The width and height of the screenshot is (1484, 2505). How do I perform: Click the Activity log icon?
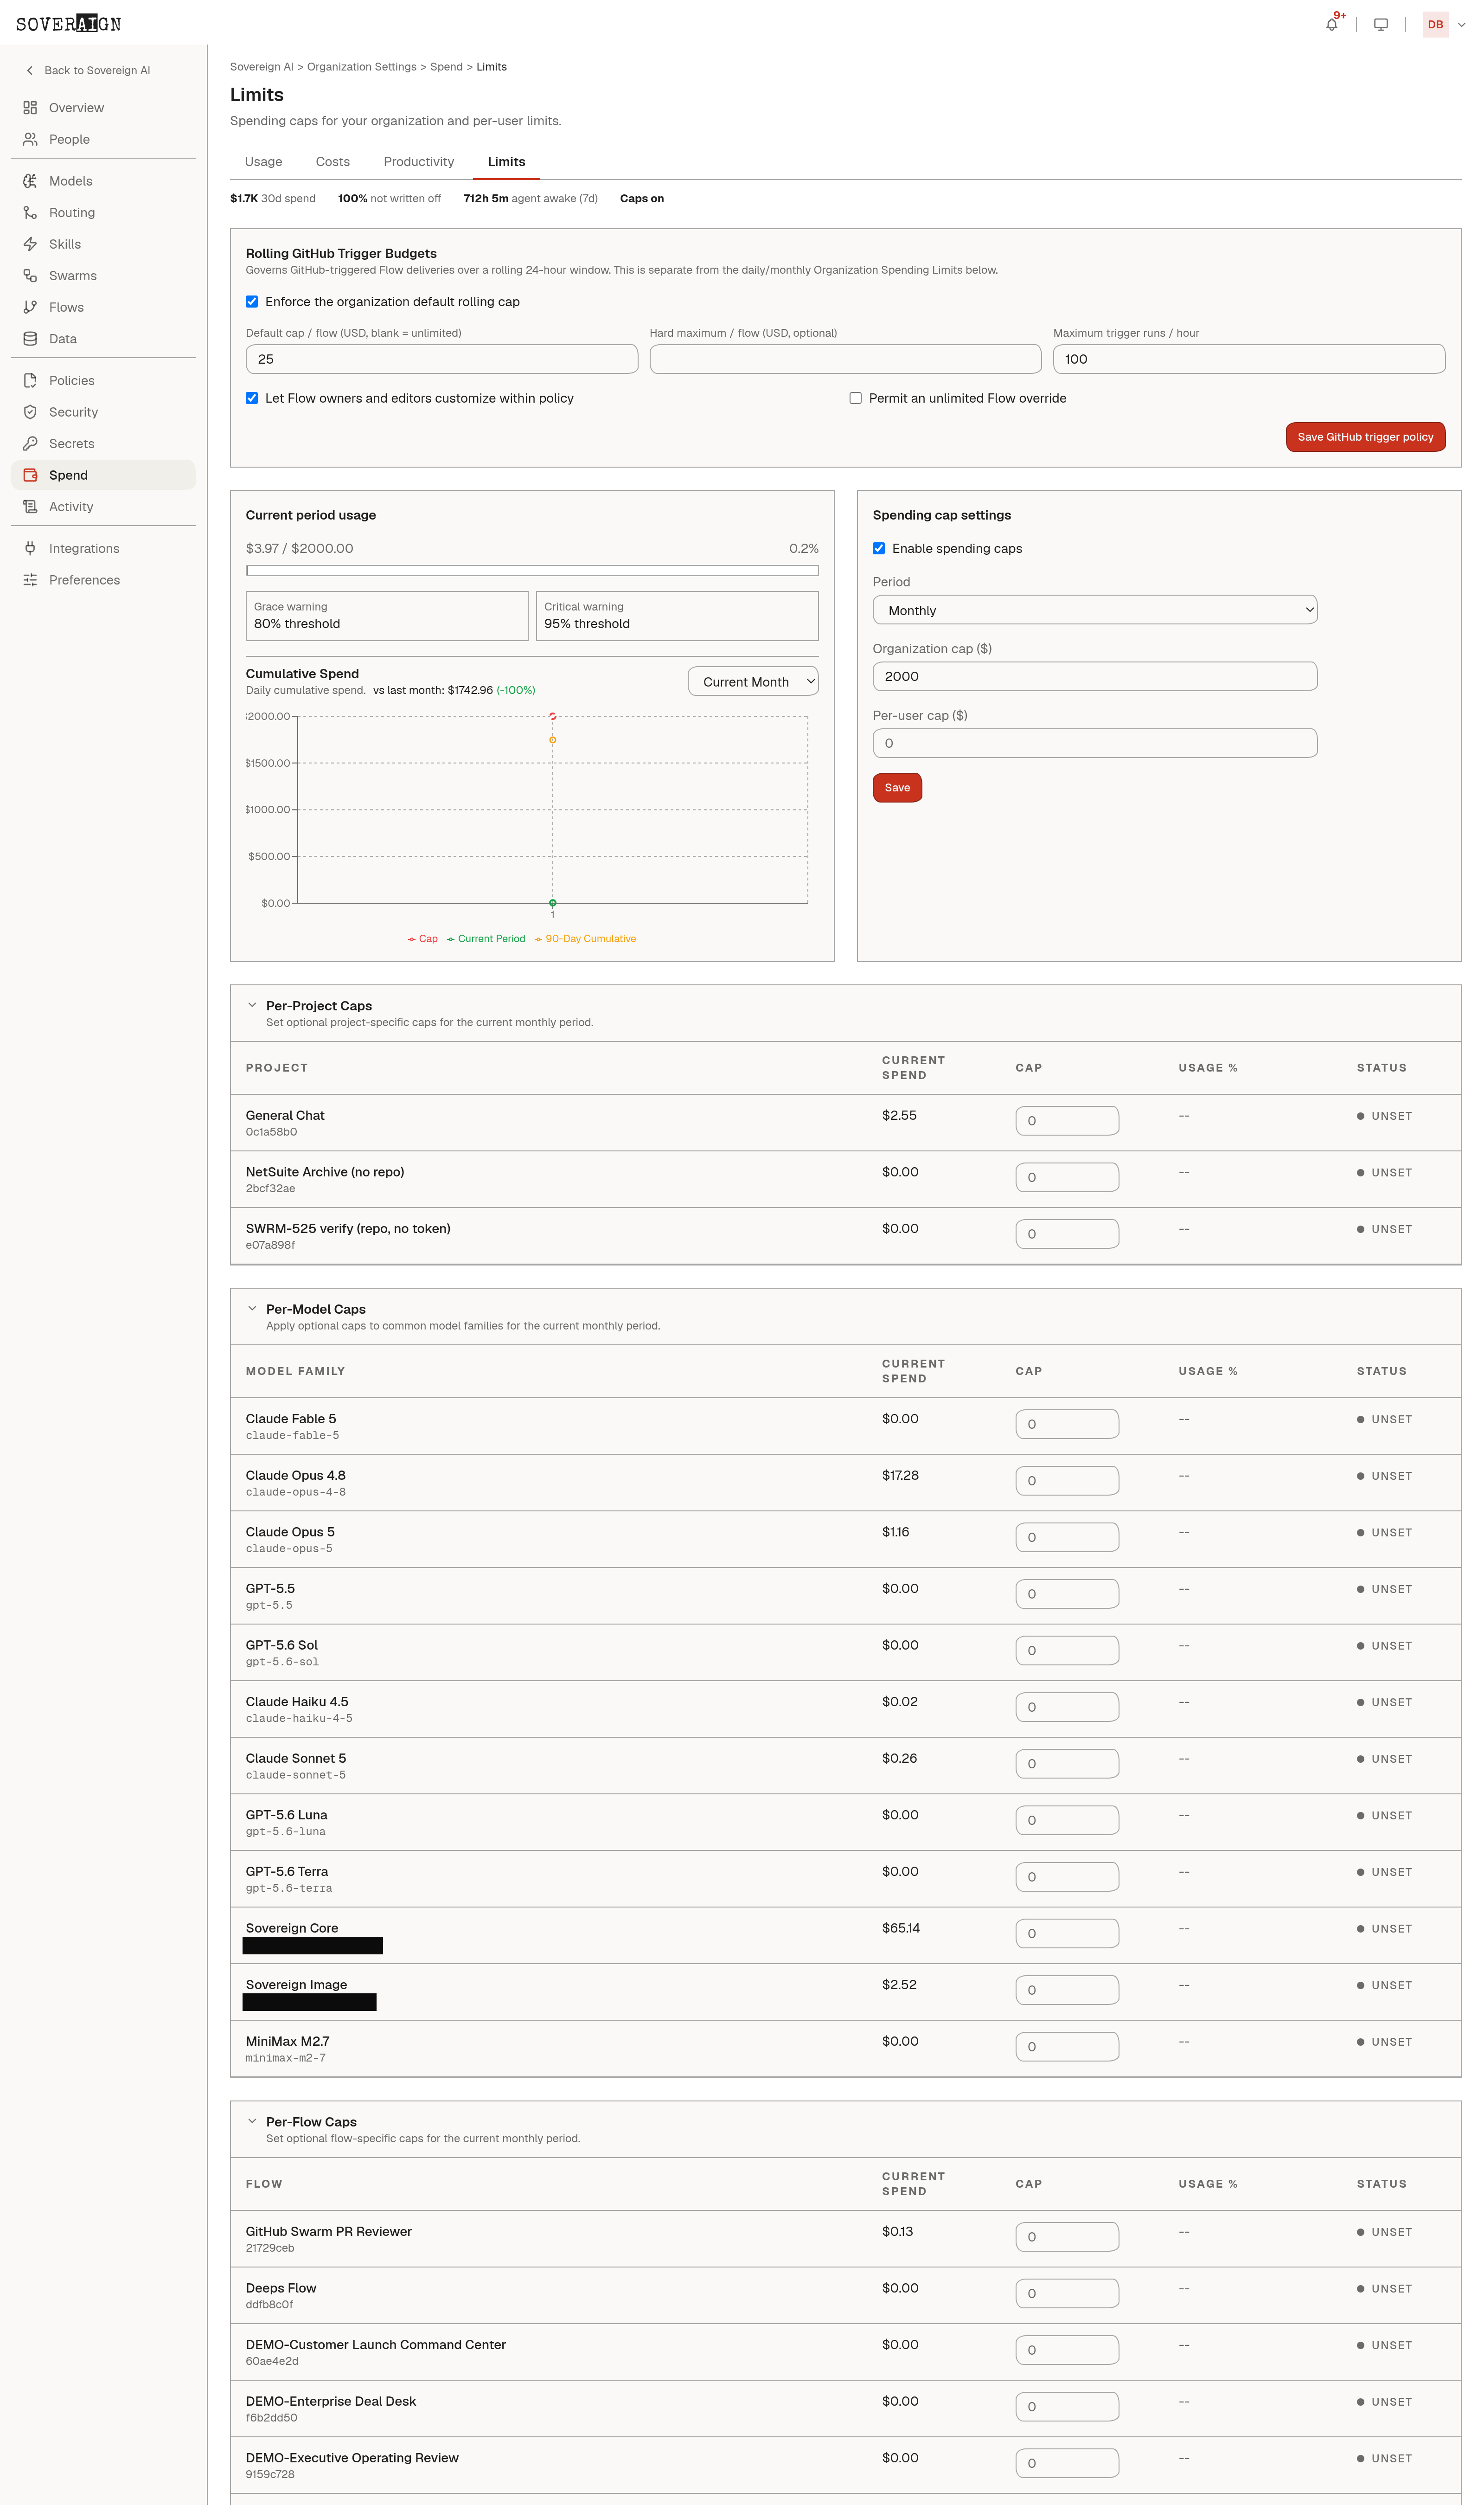coord(30,506)
